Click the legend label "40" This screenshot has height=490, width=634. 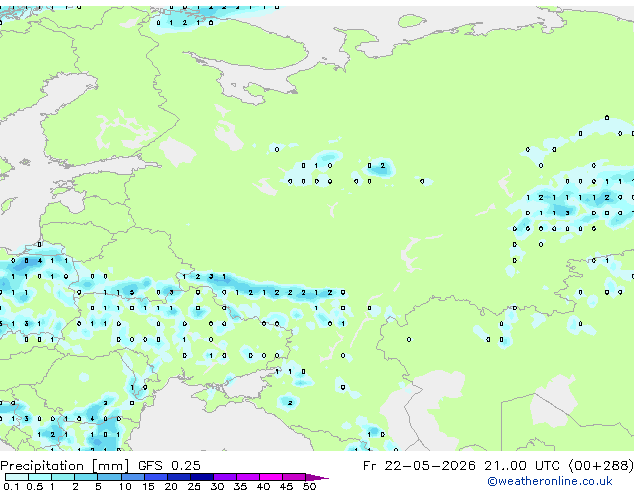[263, 486]
